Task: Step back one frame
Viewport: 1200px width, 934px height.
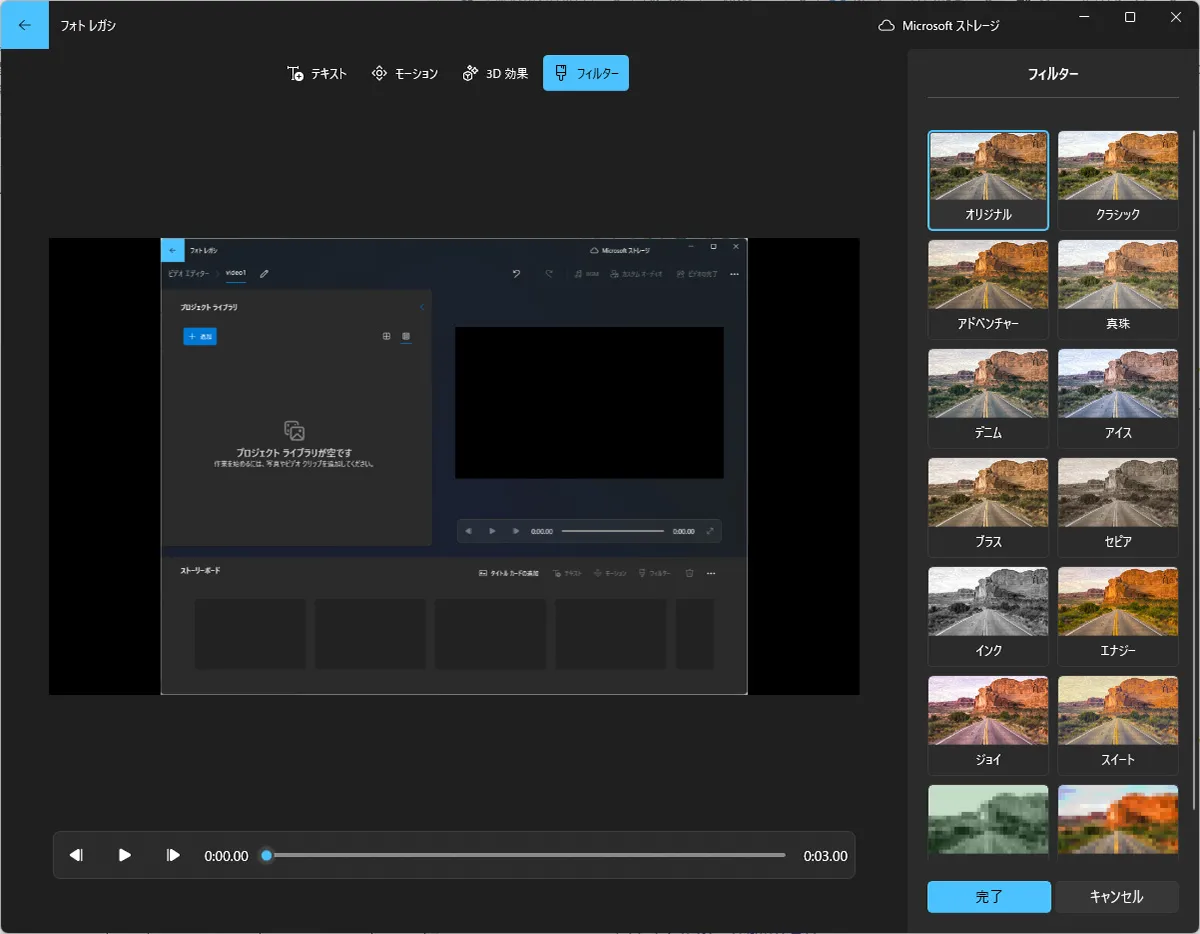Action: pos(76,855)
